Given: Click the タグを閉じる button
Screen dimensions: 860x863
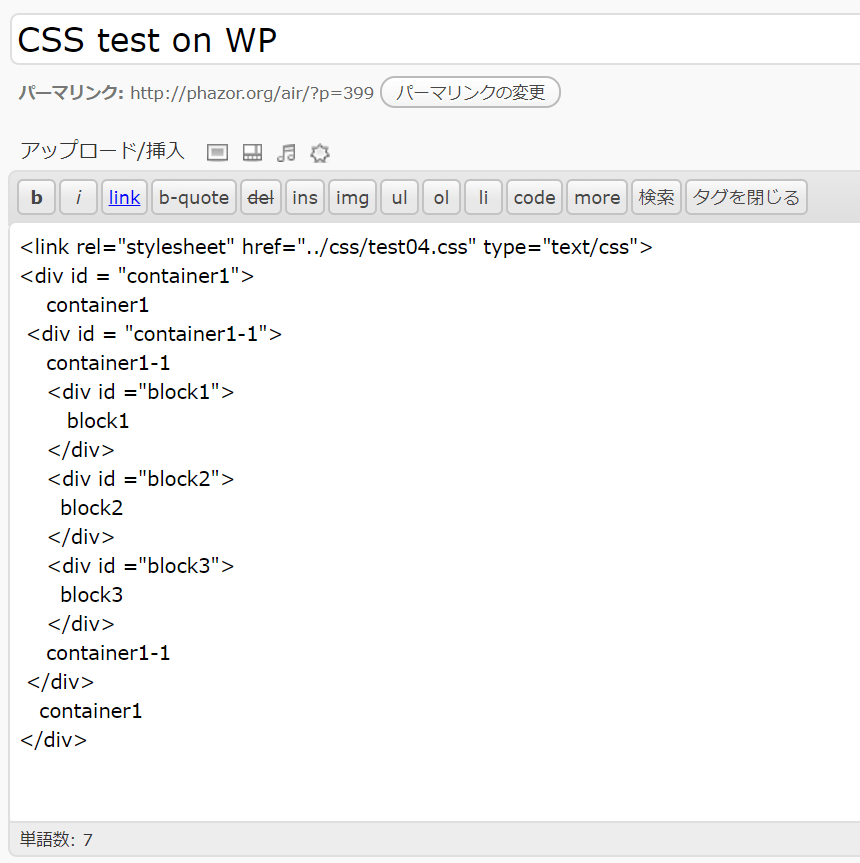Looking at the screenshot, I should [746, 197].
